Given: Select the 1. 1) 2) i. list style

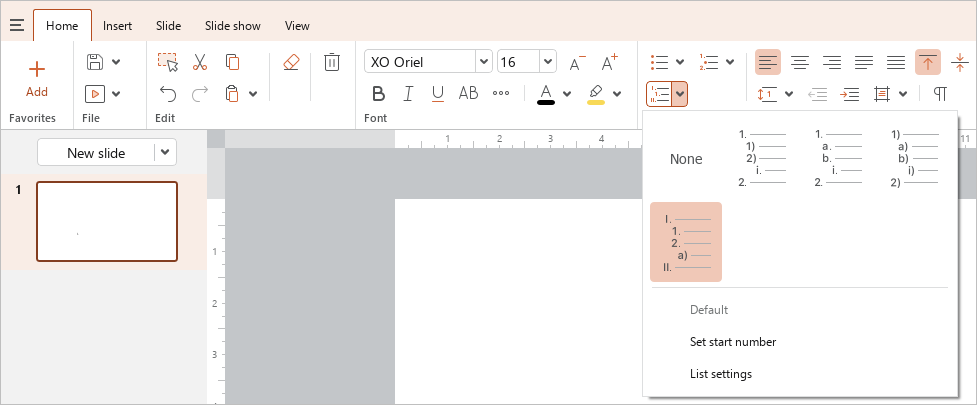Looking at the screenshot, I should (x=762, y=159).
